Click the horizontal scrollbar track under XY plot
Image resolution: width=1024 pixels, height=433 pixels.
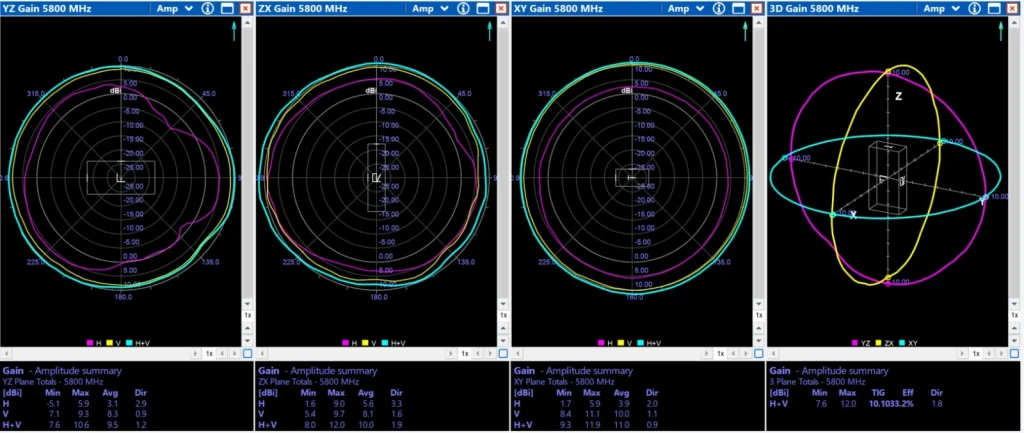tap(614, 353)
